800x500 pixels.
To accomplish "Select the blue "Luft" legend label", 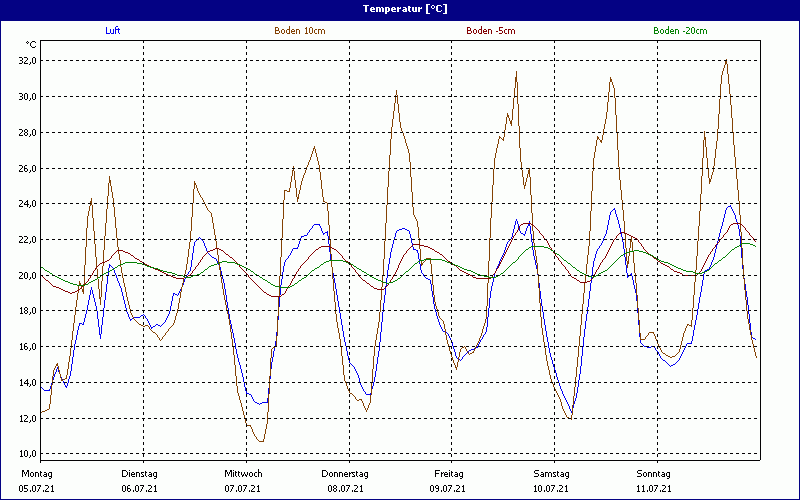I will tap(113, 31).
